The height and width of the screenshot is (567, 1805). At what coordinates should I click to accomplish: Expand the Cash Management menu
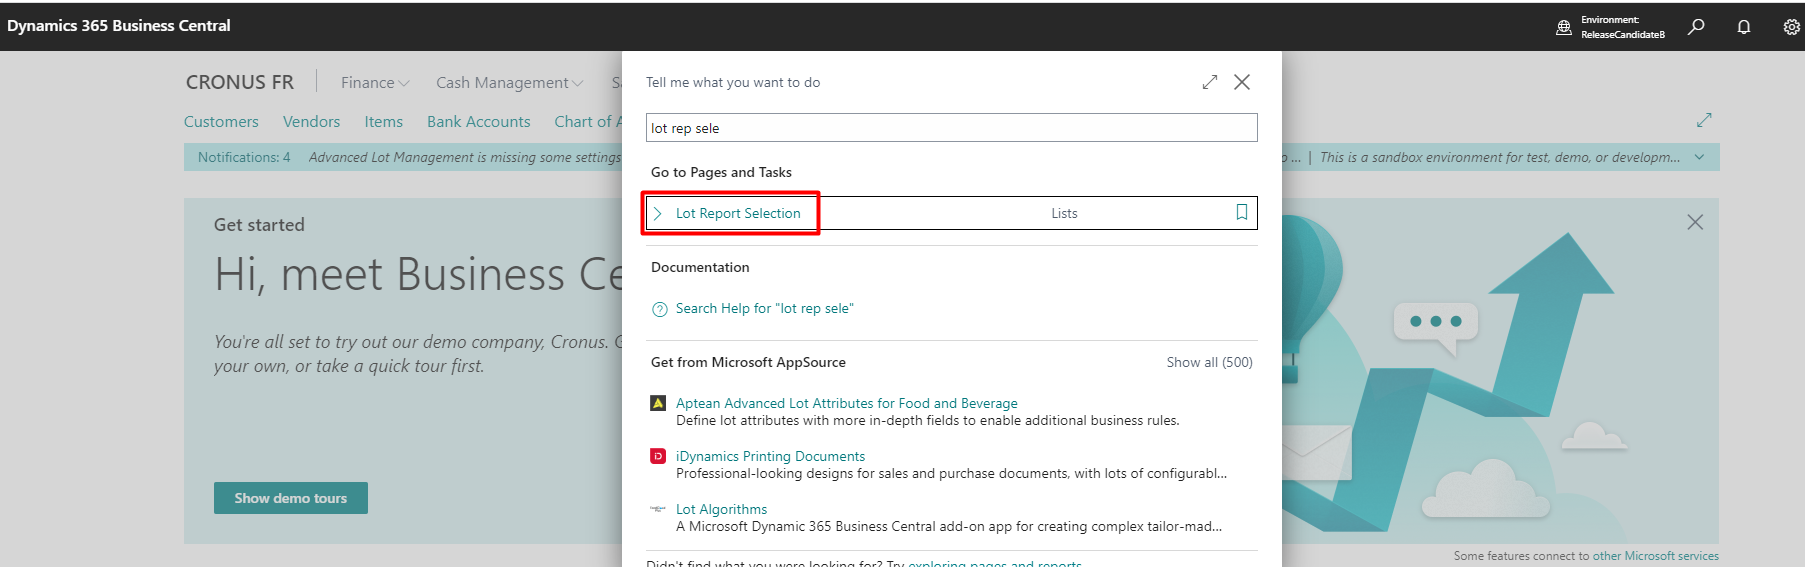pyautogui.click(x=508, y=83)
